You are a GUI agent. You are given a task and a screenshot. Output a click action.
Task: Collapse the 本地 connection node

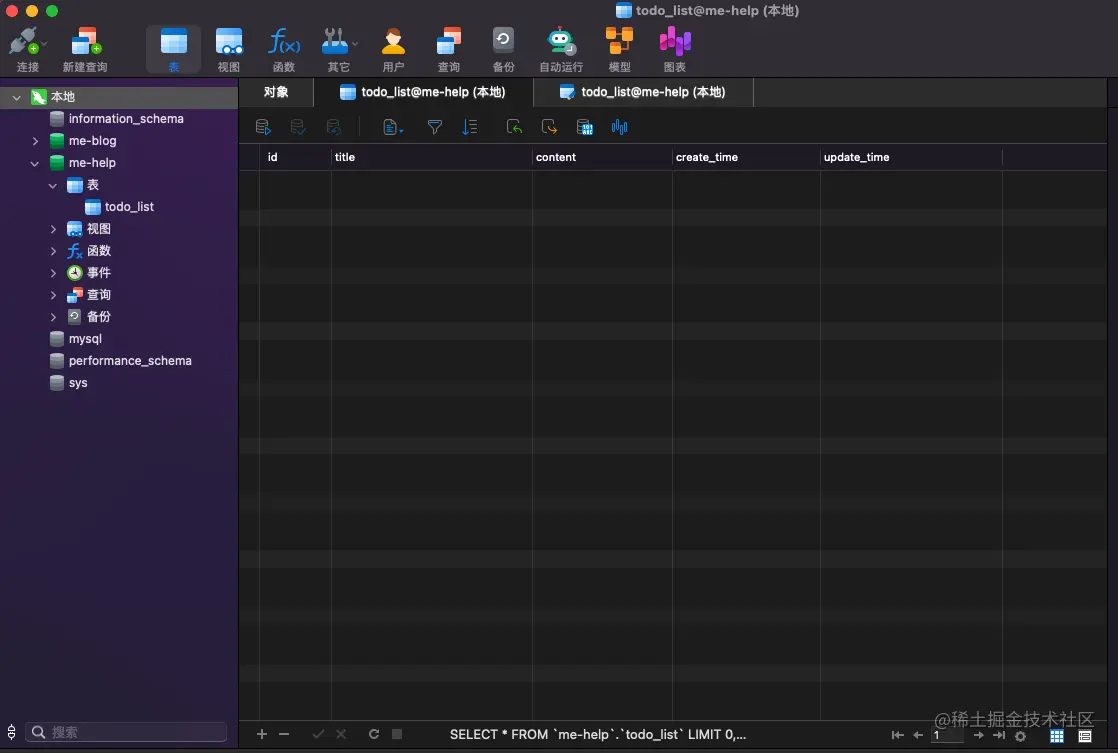coord(16,97)
